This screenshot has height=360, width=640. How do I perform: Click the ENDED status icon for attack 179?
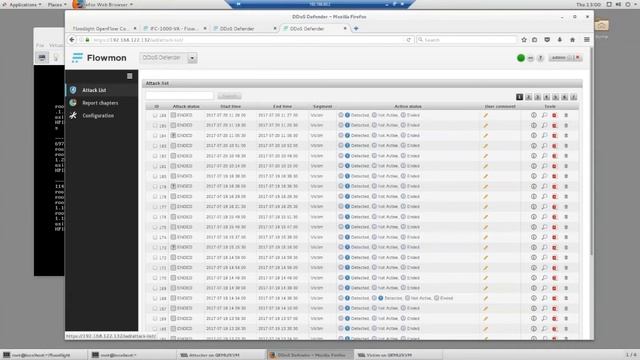(173, 186)
